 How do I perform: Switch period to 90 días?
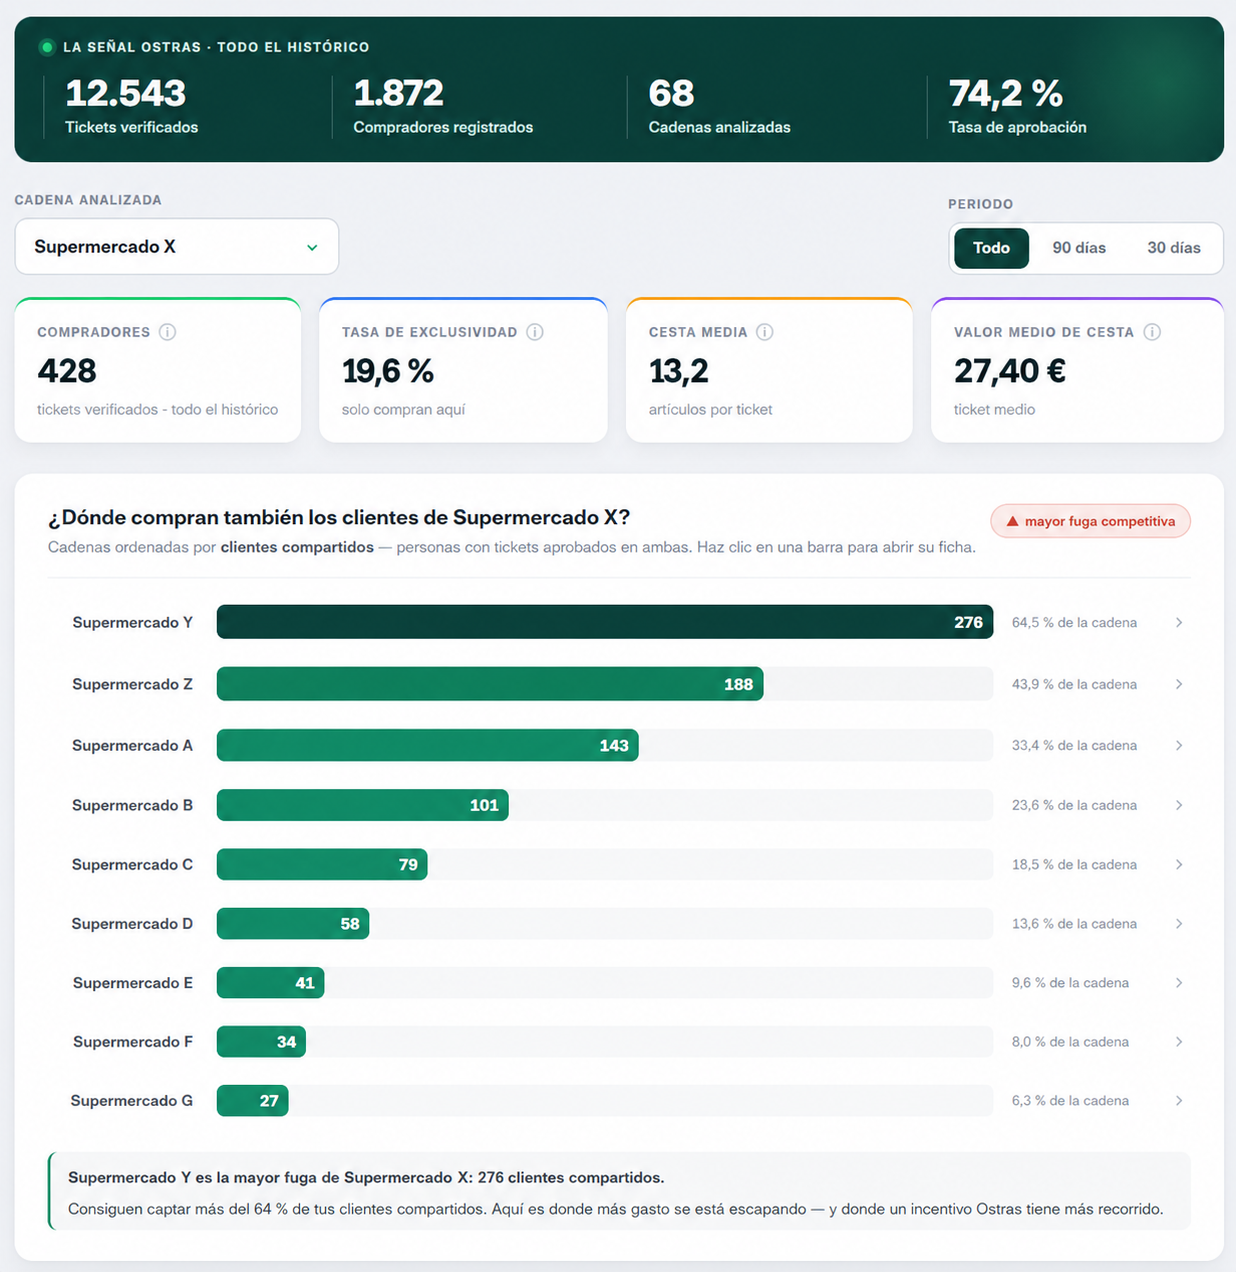(x=1079, y=248)
